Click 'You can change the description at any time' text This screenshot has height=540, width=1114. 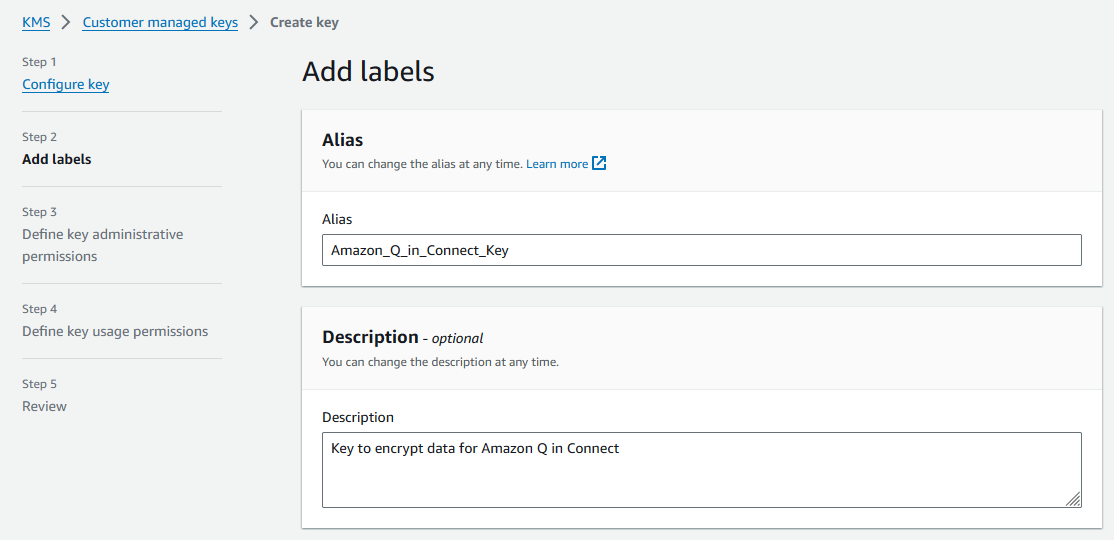[440, 362]
